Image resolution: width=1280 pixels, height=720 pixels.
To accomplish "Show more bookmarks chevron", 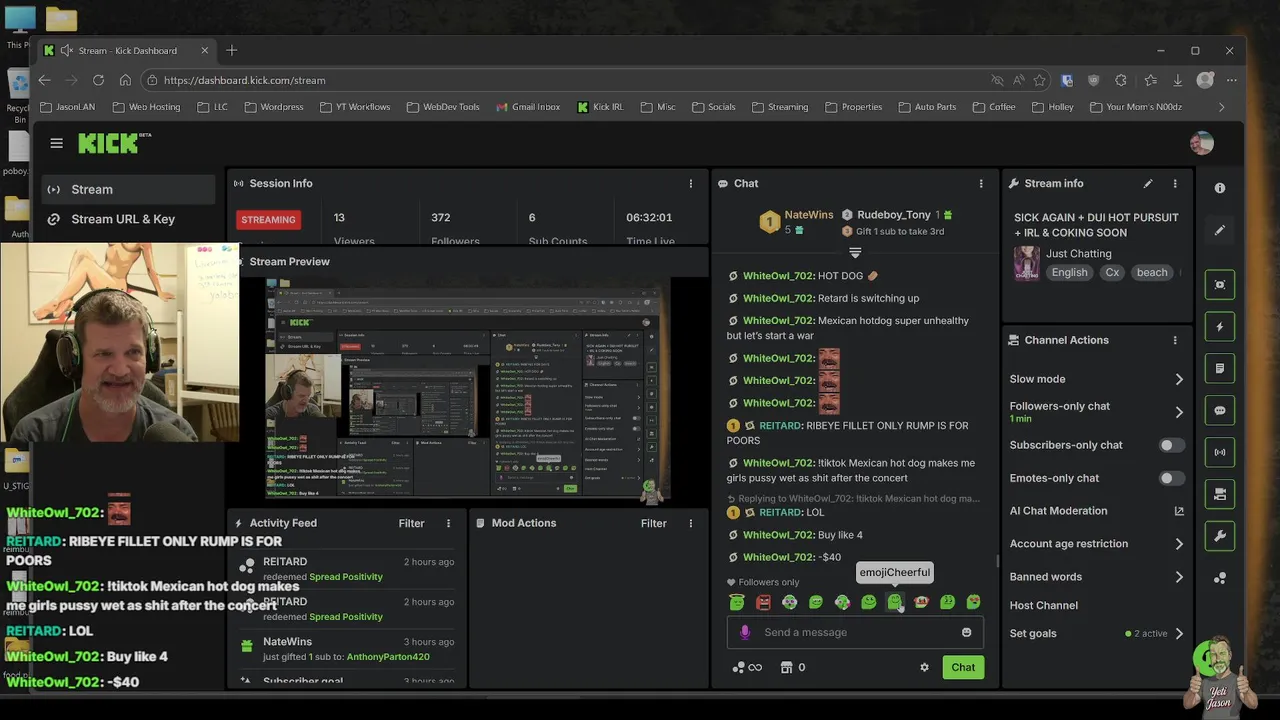I will pyautogui.click(x=1221, y=107).
